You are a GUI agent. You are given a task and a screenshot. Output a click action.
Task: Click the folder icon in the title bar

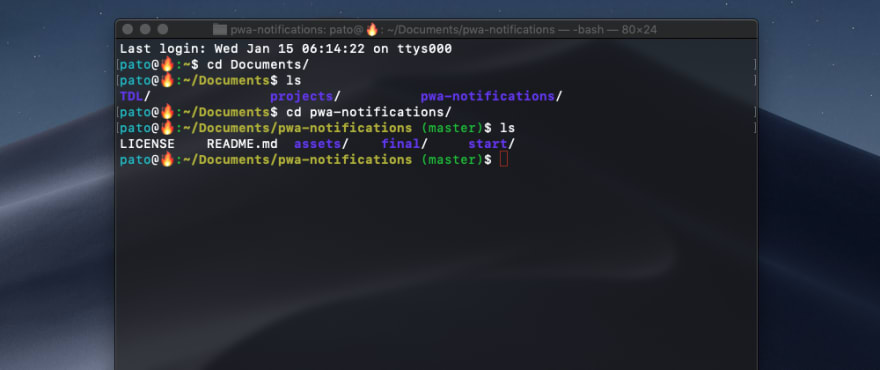(220, 30)
